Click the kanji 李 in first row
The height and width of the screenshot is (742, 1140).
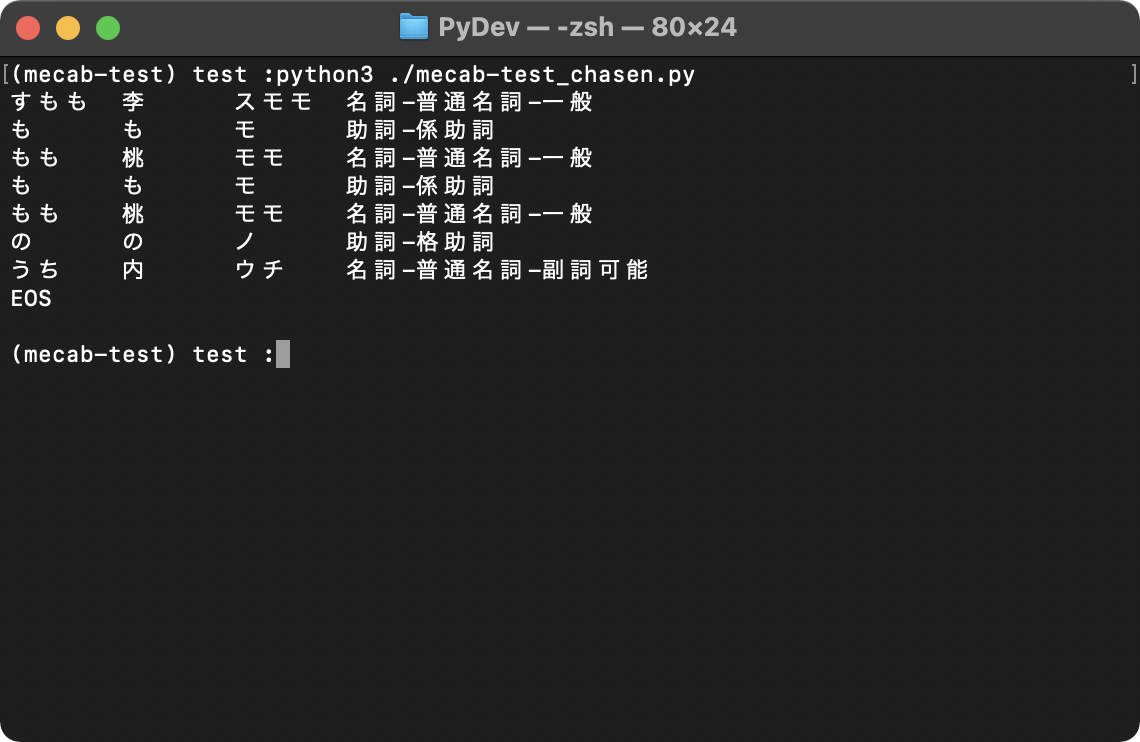(x=133, y=102)
